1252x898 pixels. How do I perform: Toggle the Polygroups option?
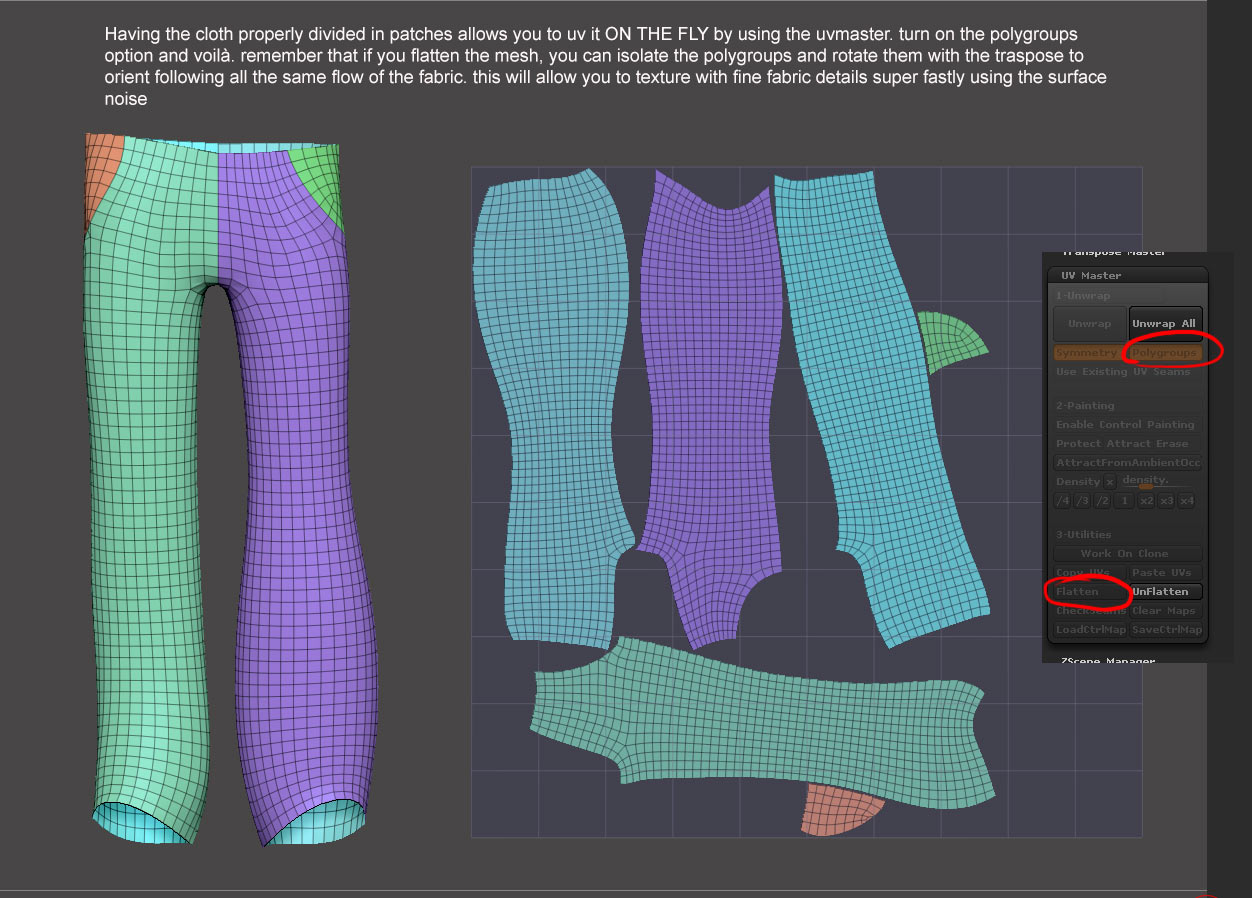tap(1165, 353)
